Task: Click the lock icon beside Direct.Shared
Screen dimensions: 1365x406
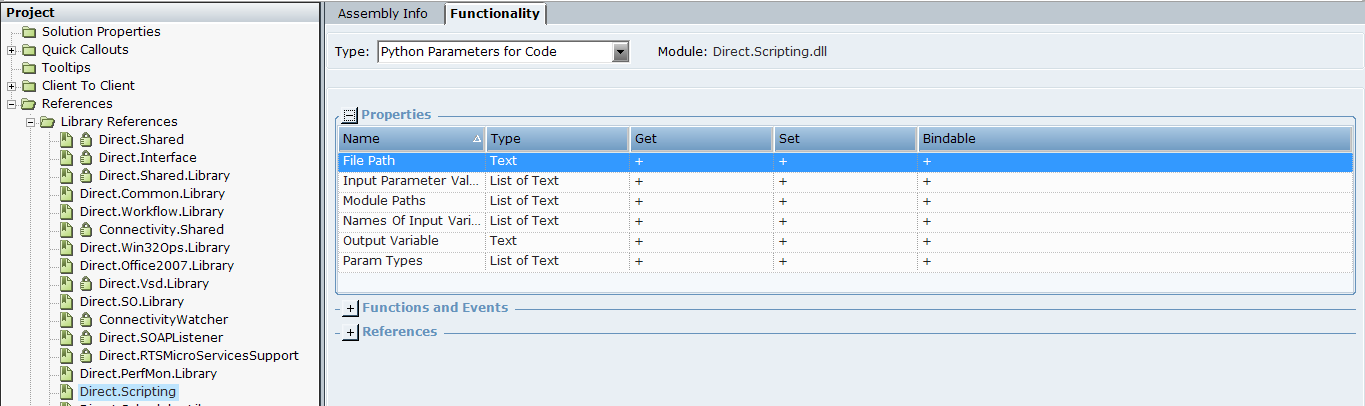Action: (86, 140)
